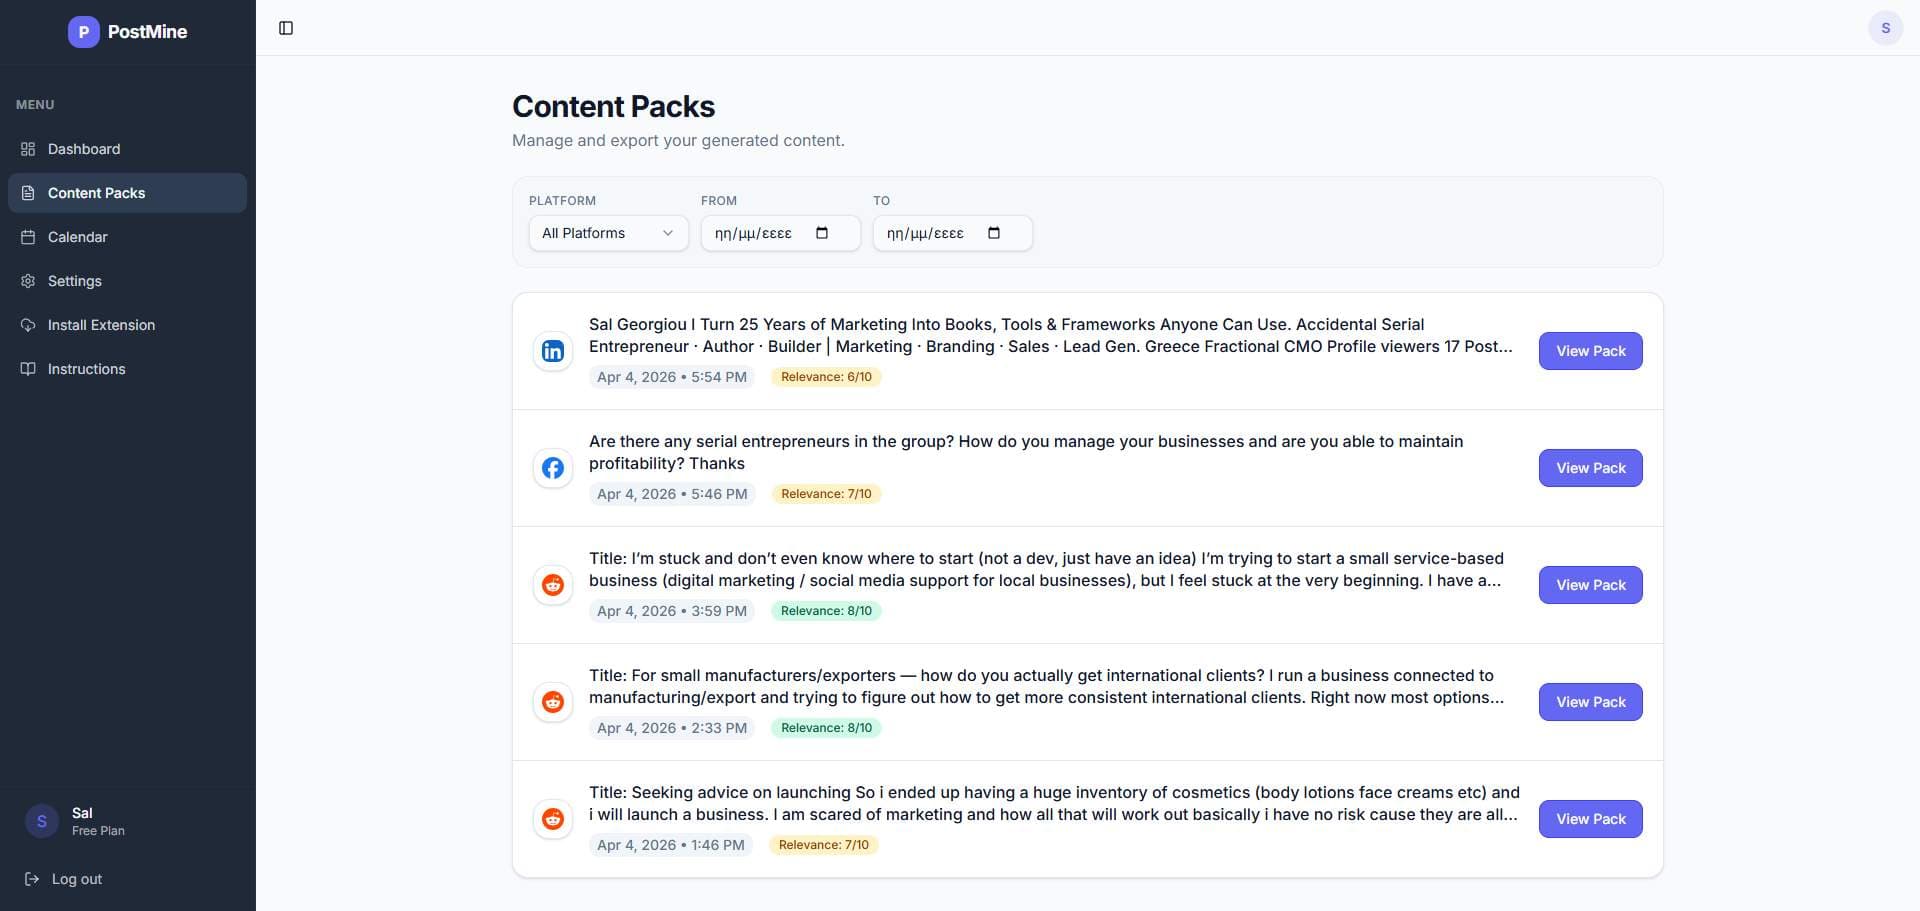1920x911 pixels.
Task: Select the Reddit icon on the cosmetics inventory post
Action: click(552, 818)
